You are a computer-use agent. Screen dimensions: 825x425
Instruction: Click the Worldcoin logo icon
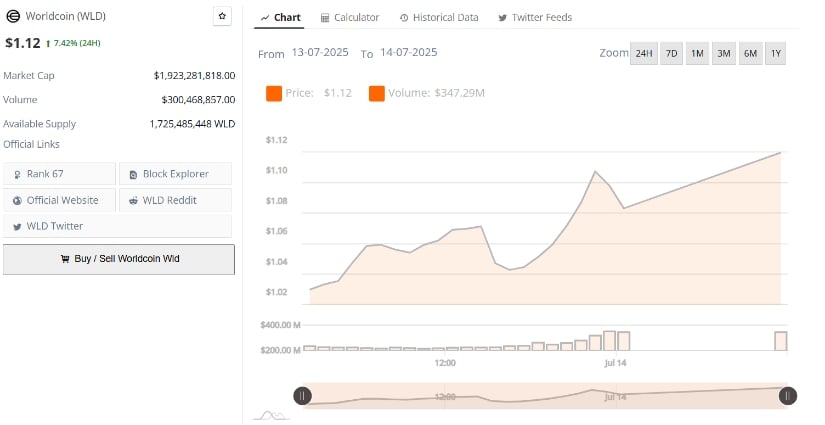point(13,16)
